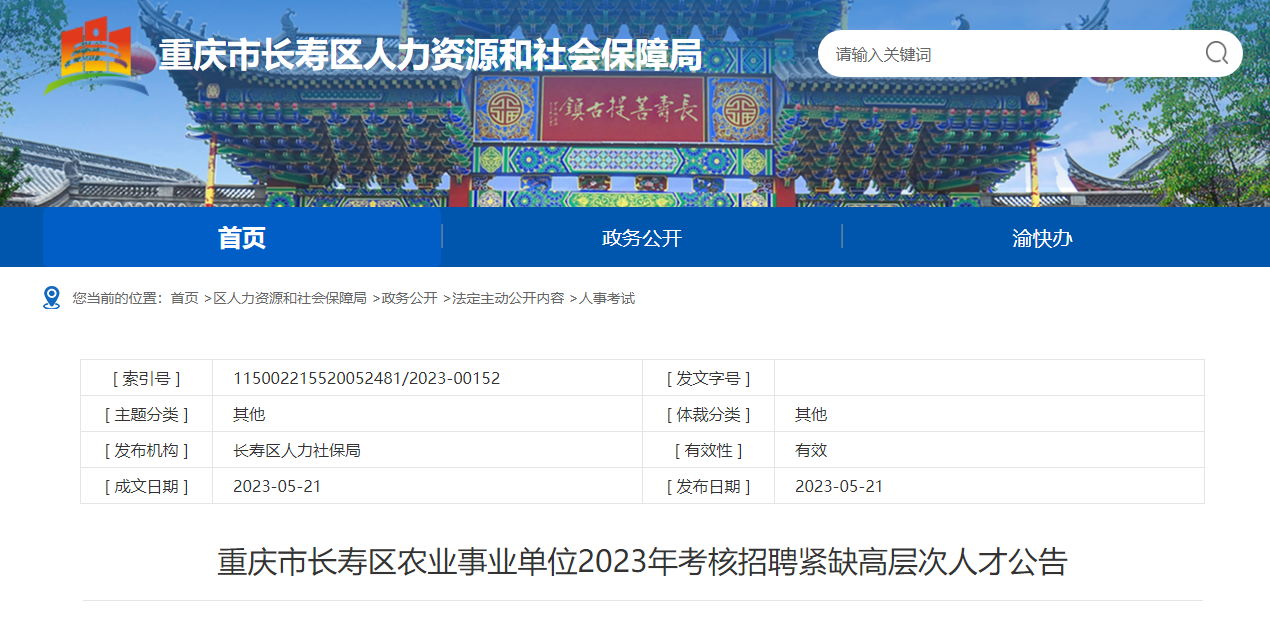This screenshot has height=619, width=1270.
Task: Click the location pin icon in breadcrumb
Action: [52, 298]
